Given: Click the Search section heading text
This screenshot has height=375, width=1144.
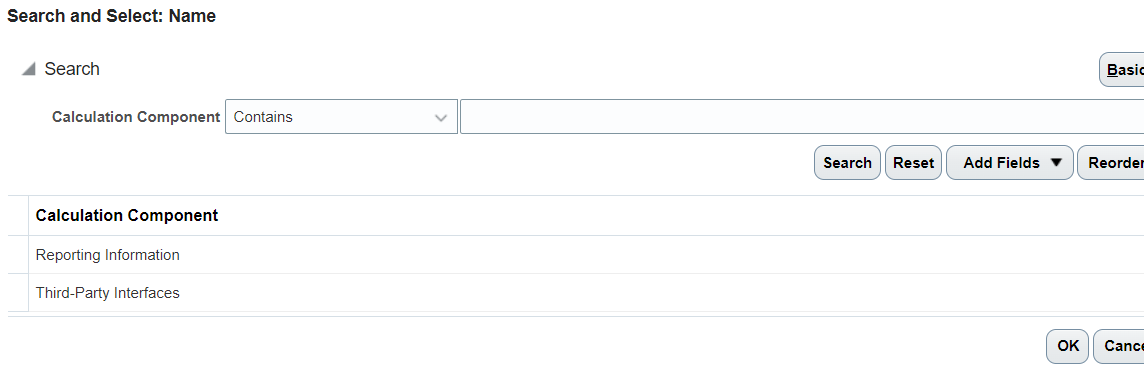Looking at the screenshot, I should tap(72, 69).
